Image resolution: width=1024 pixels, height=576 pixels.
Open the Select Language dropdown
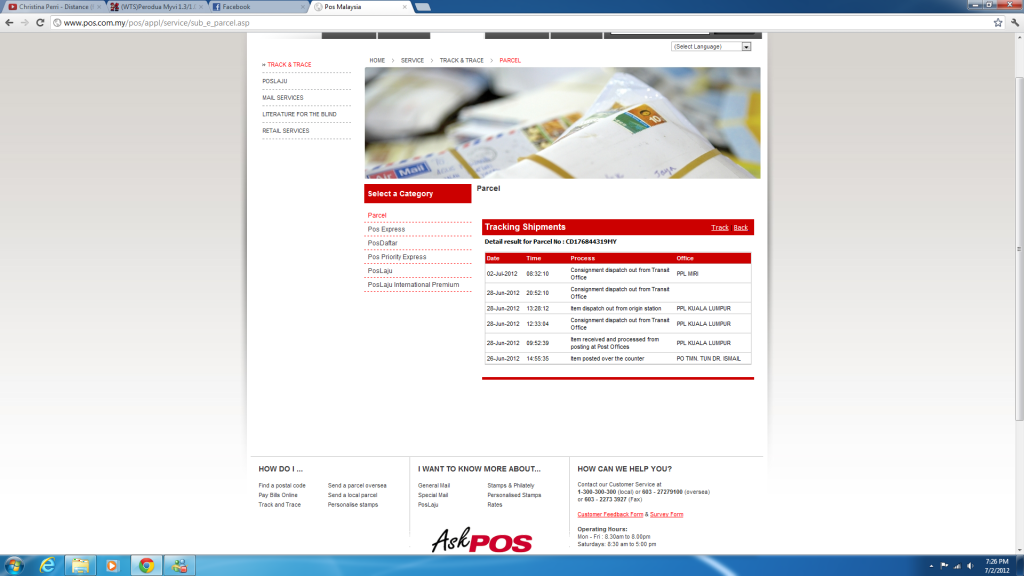pos(712,47)
